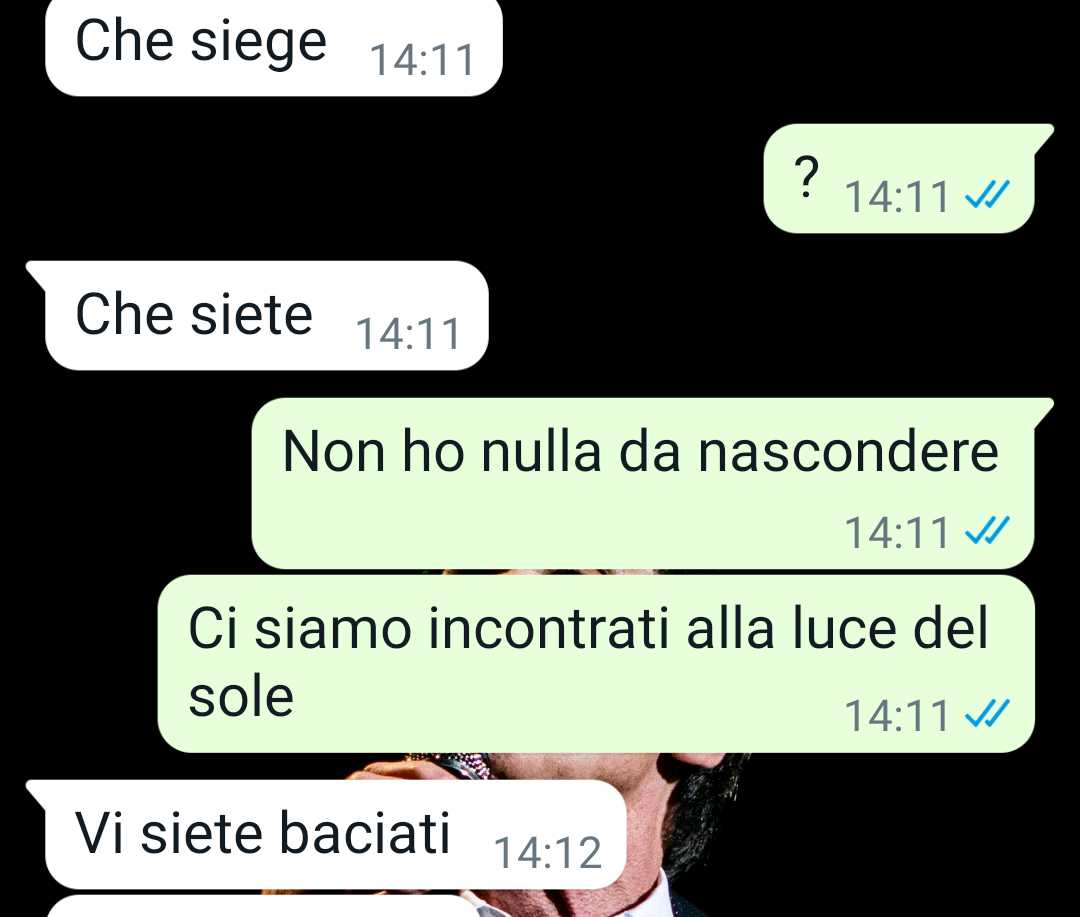Click read-receipt ticks on '?' message
Image resolution: width=1080 pixels, height=917 pixels.
(x=987, y=195)
